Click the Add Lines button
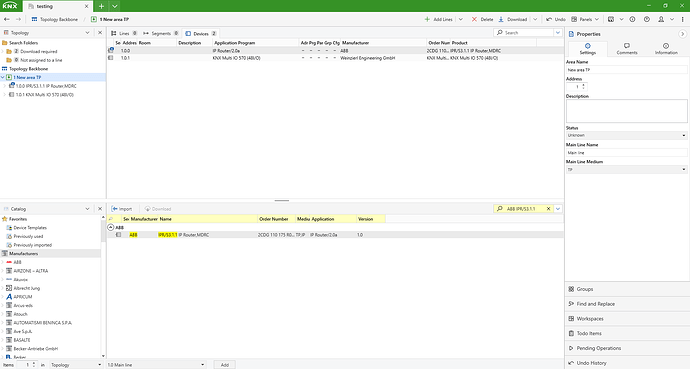Screen dimensions: 690x369 pos(438,19)
